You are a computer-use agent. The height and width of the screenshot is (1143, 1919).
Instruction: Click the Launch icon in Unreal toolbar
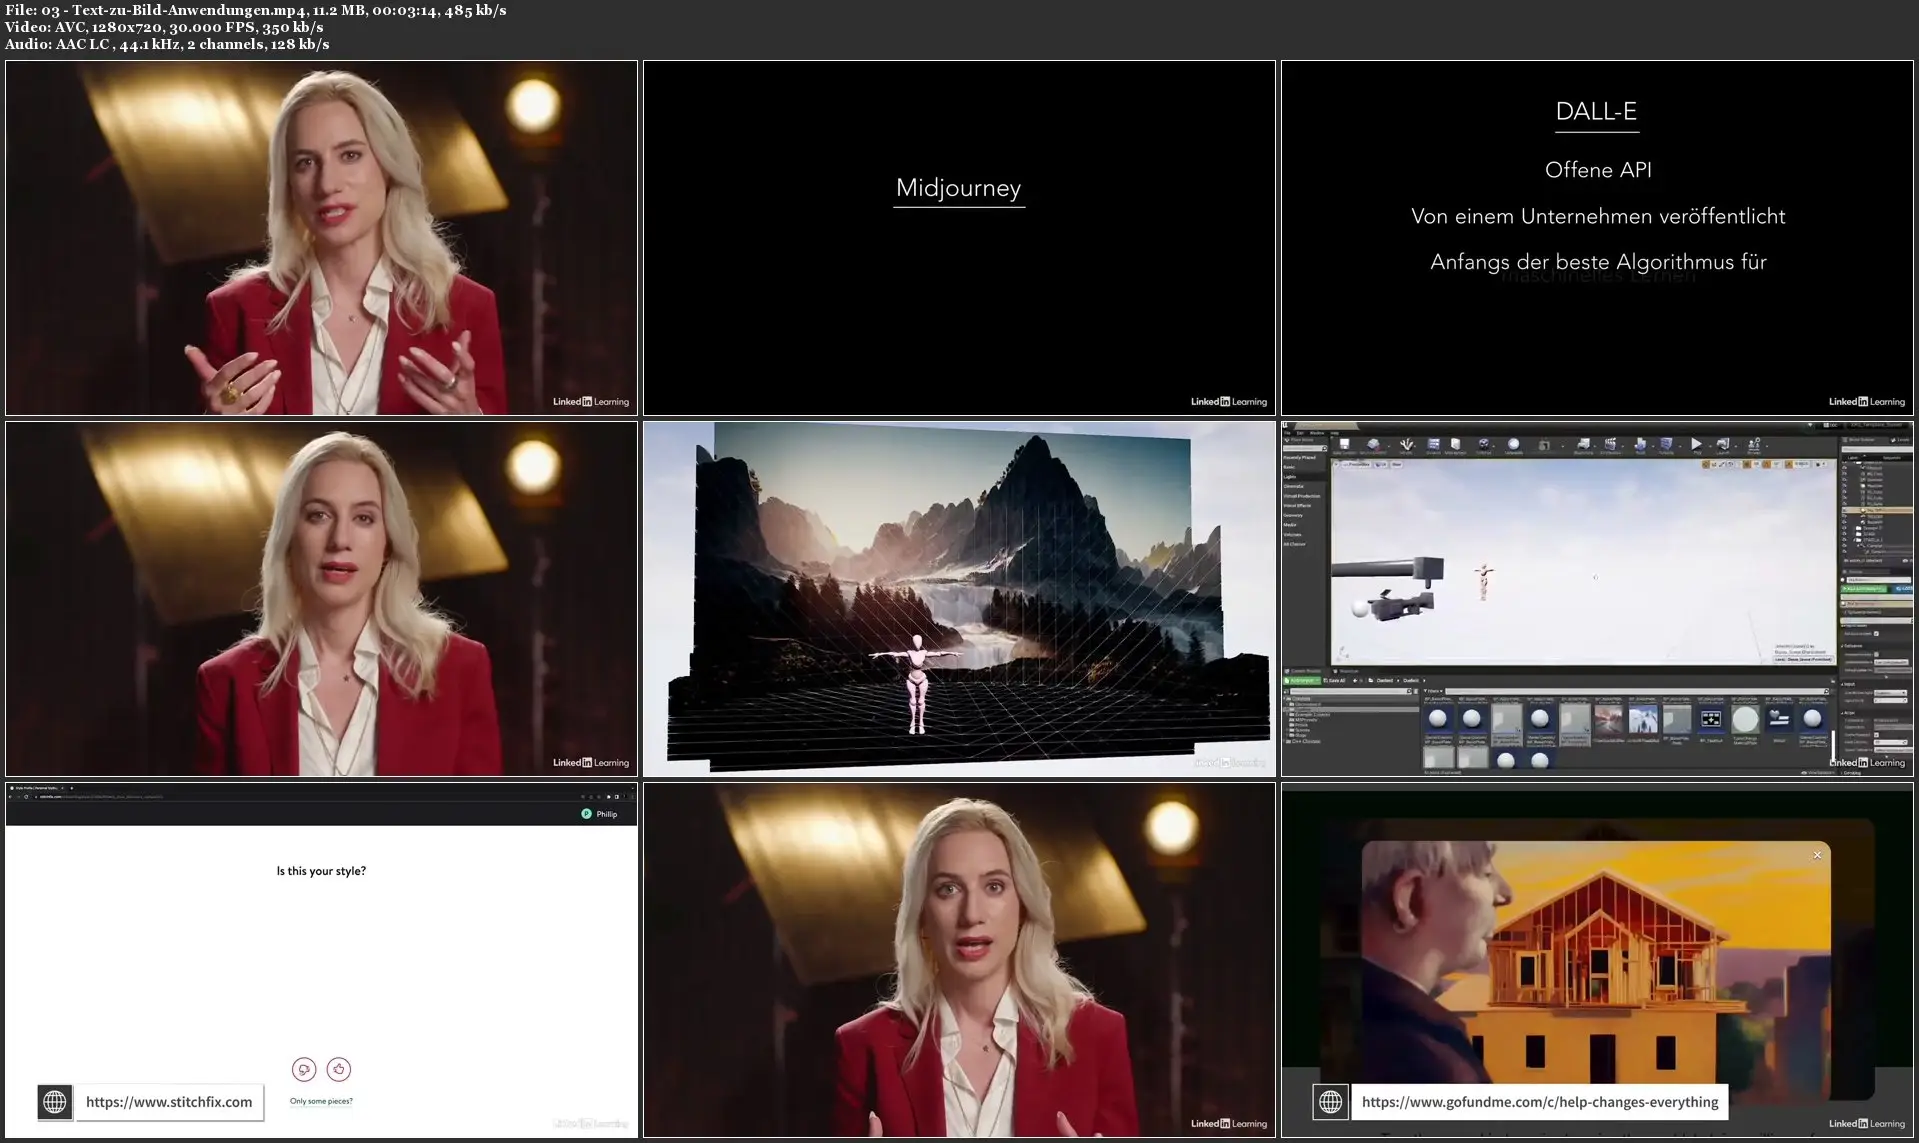pos(1723,445)
